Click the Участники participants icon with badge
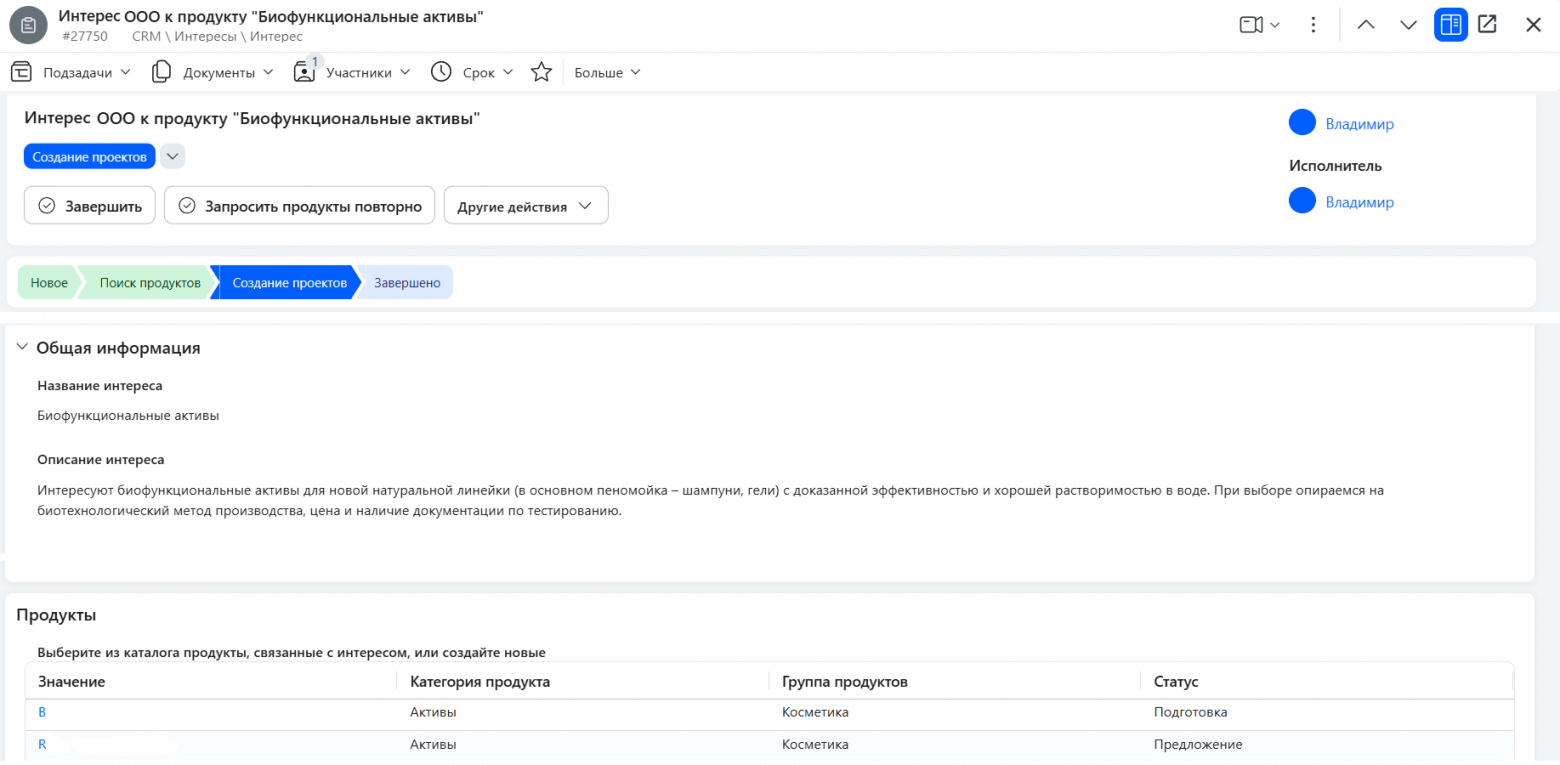The width and height of the screenshot is (1560, 765). pos(304,71)
